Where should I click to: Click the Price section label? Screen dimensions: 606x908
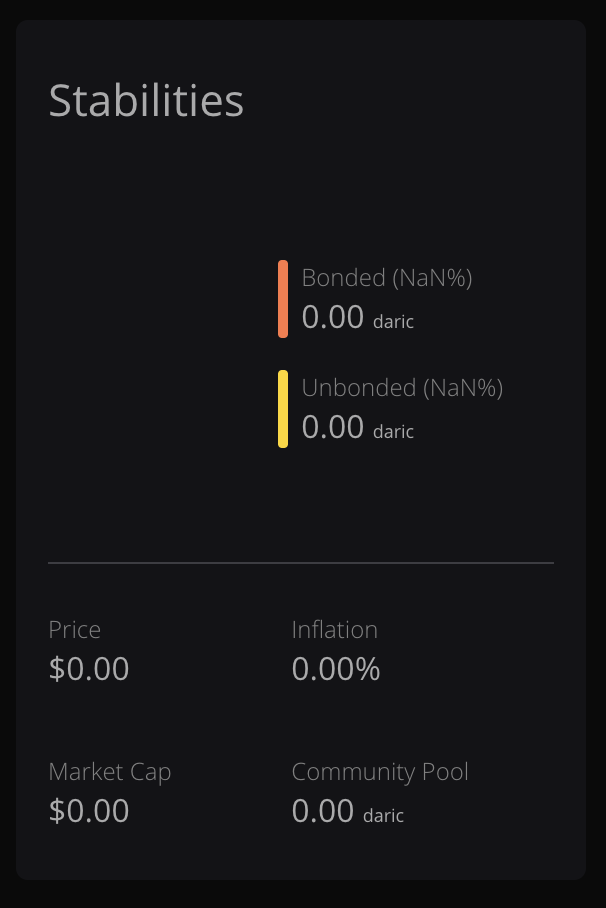point(74,630)
